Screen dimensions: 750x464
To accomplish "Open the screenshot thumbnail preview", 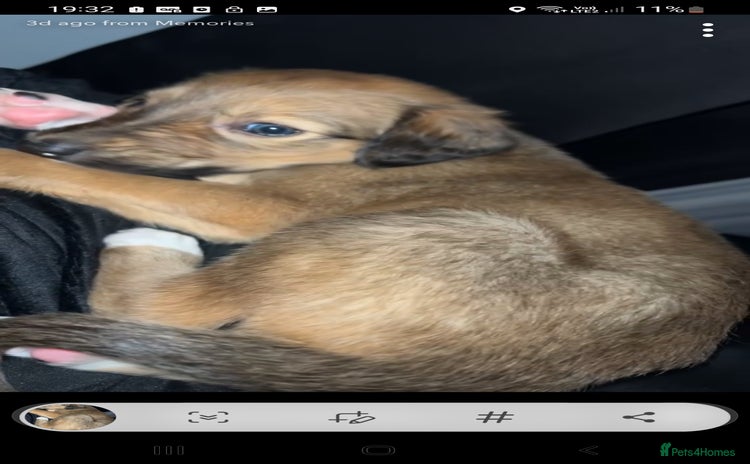I will tap(69, 417).
